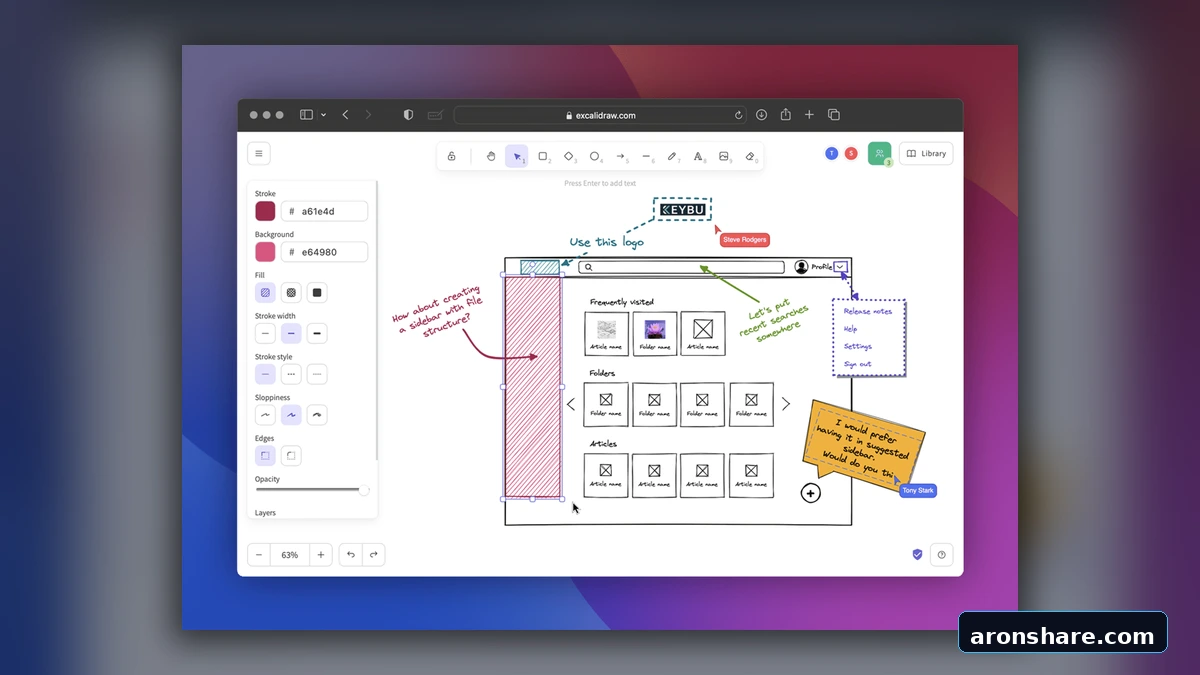Undo the last action

click(351, 554)
